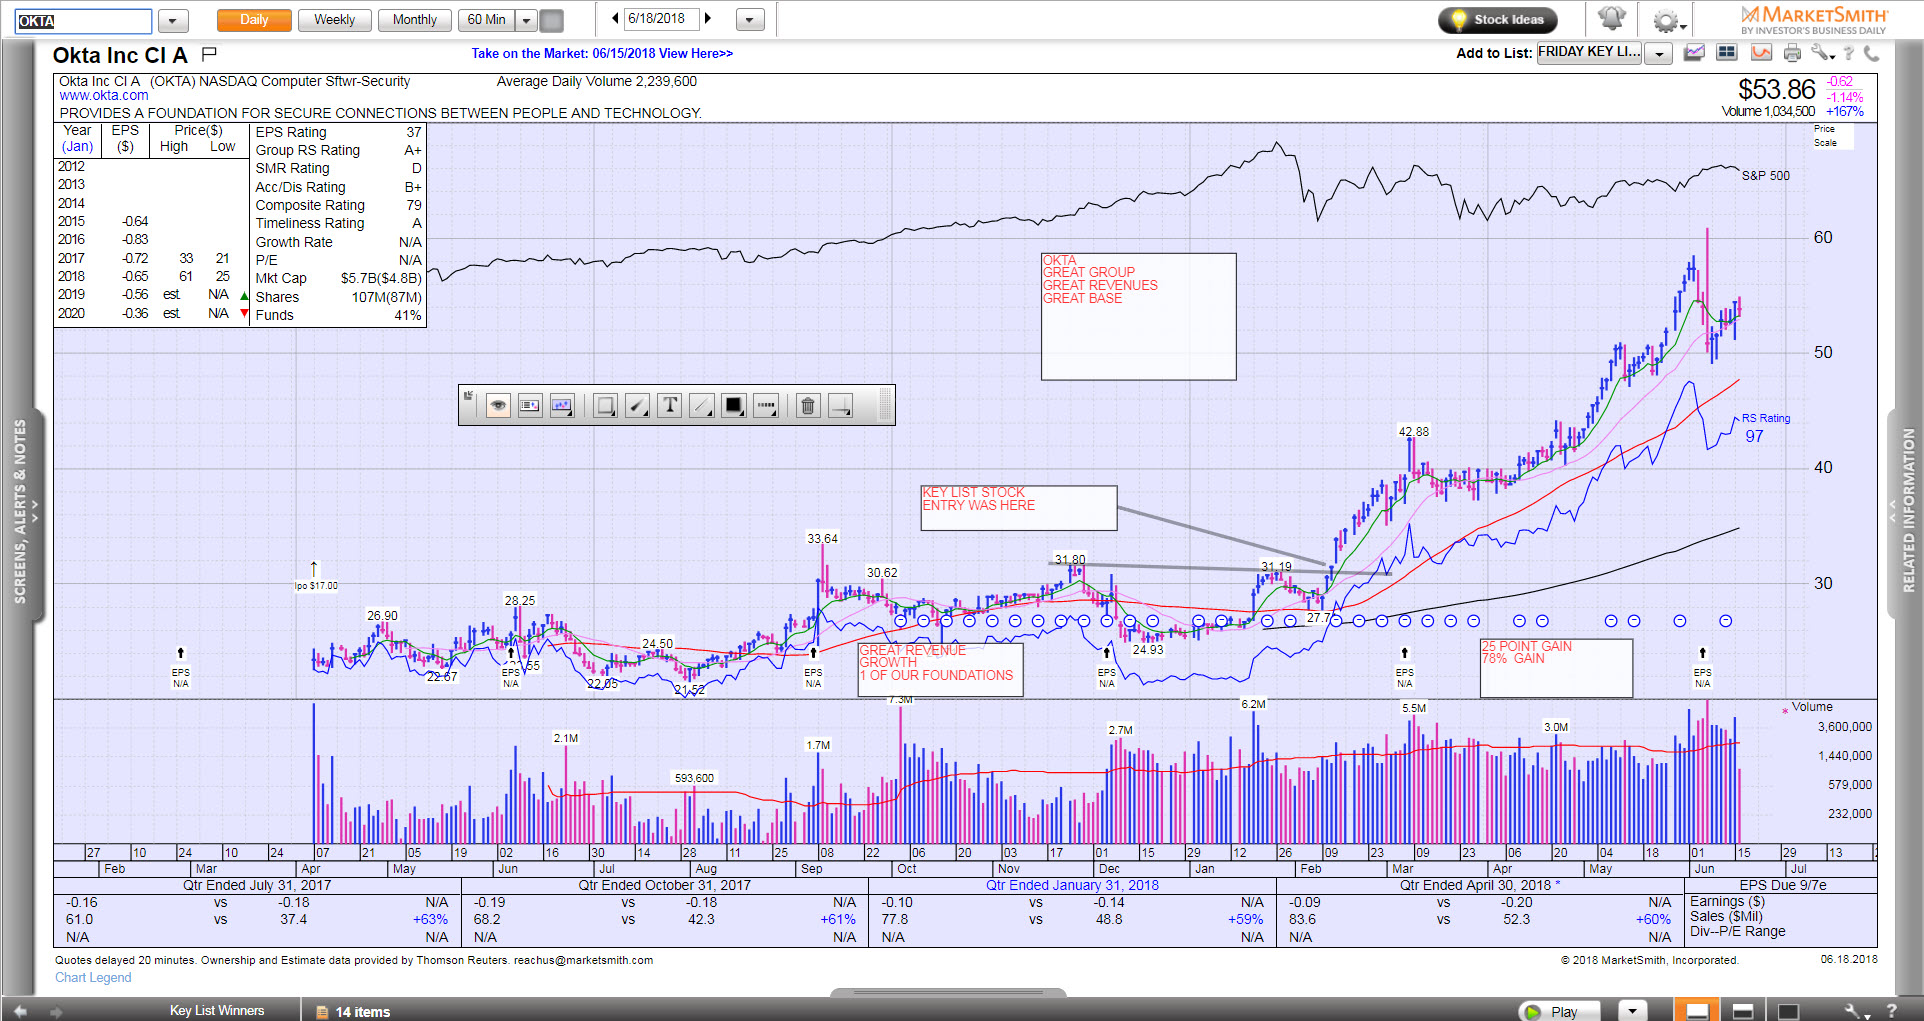This screenshot has height=1021, width=1924.
Task: Click the printer icon
Action: (1792, 53)
